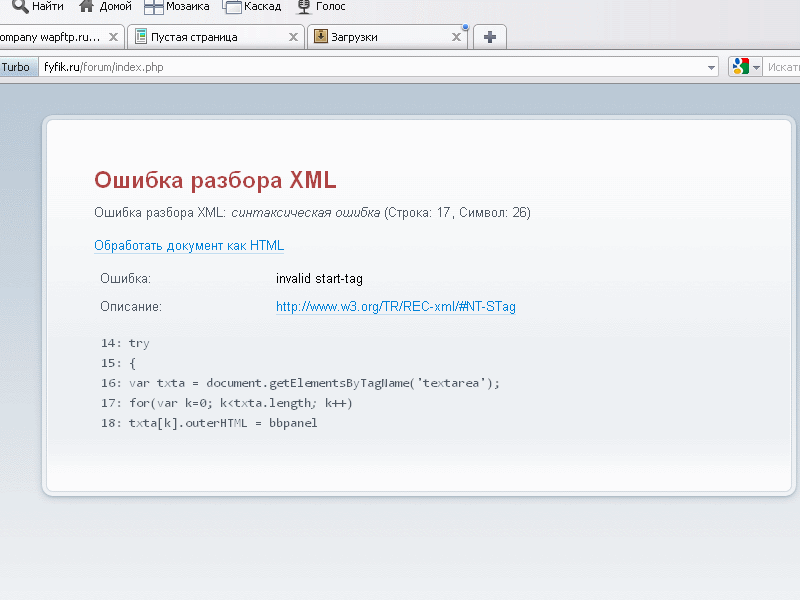Click the address bar showing fyfik.ru/forum/index.php
Image resolution: width=800 pixels, height=600 pixels.
pos(370,67)
